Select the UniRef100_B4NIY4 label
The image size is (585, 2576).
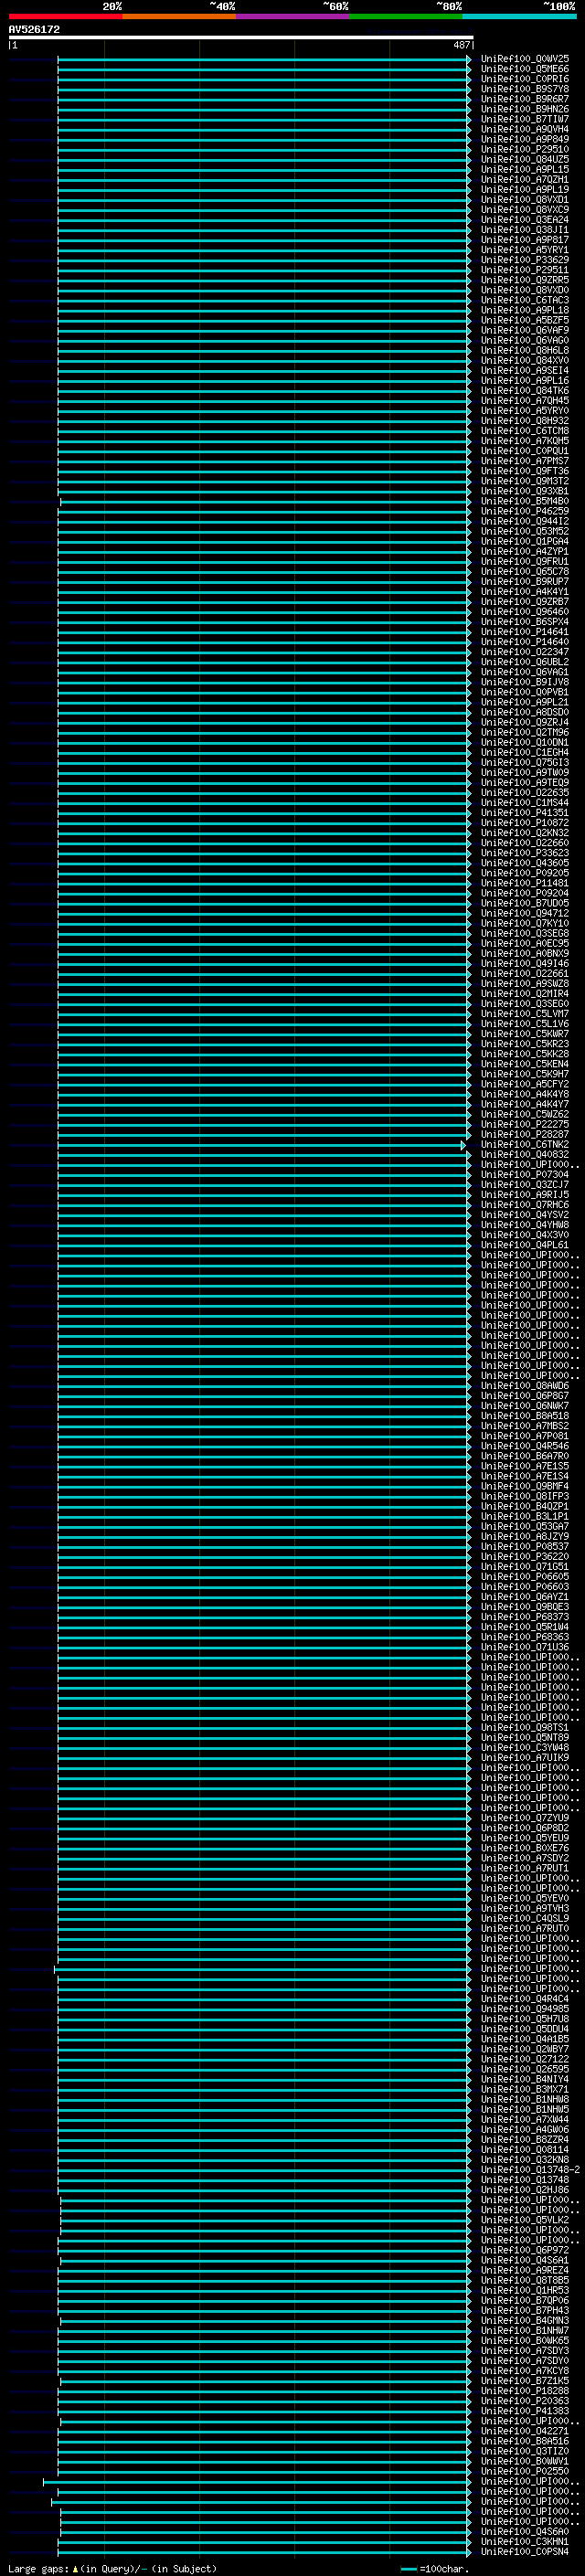(525, 2079)
